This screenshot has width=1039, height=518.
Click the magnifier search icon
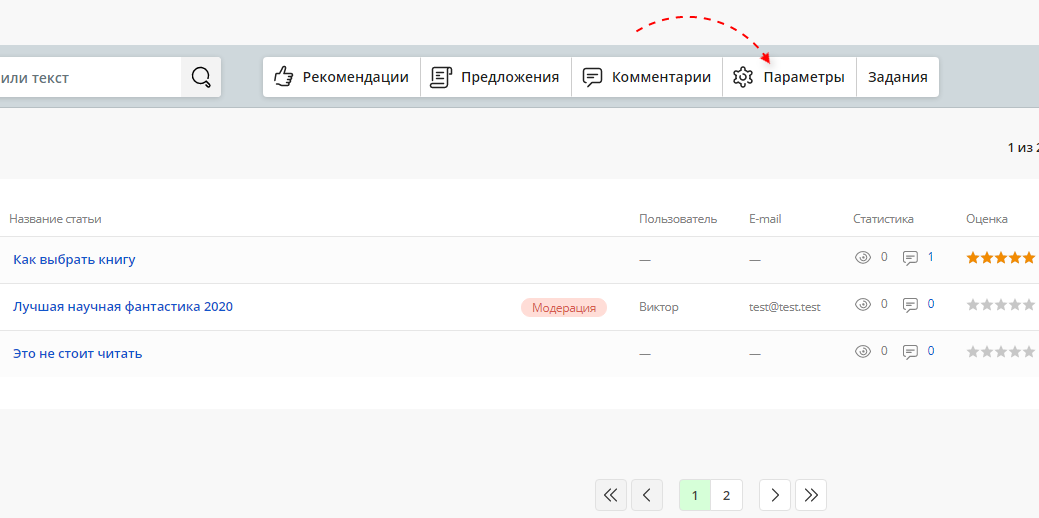click(x=201, y=77)
